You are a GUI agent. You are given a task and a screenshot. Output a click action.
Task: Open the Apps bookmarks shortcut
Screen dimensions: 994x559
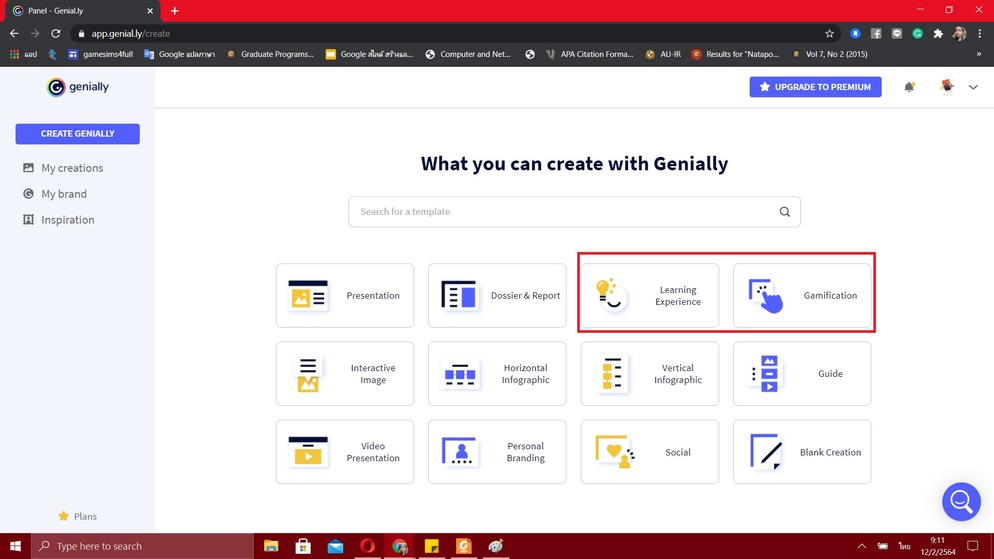point(23,54)
